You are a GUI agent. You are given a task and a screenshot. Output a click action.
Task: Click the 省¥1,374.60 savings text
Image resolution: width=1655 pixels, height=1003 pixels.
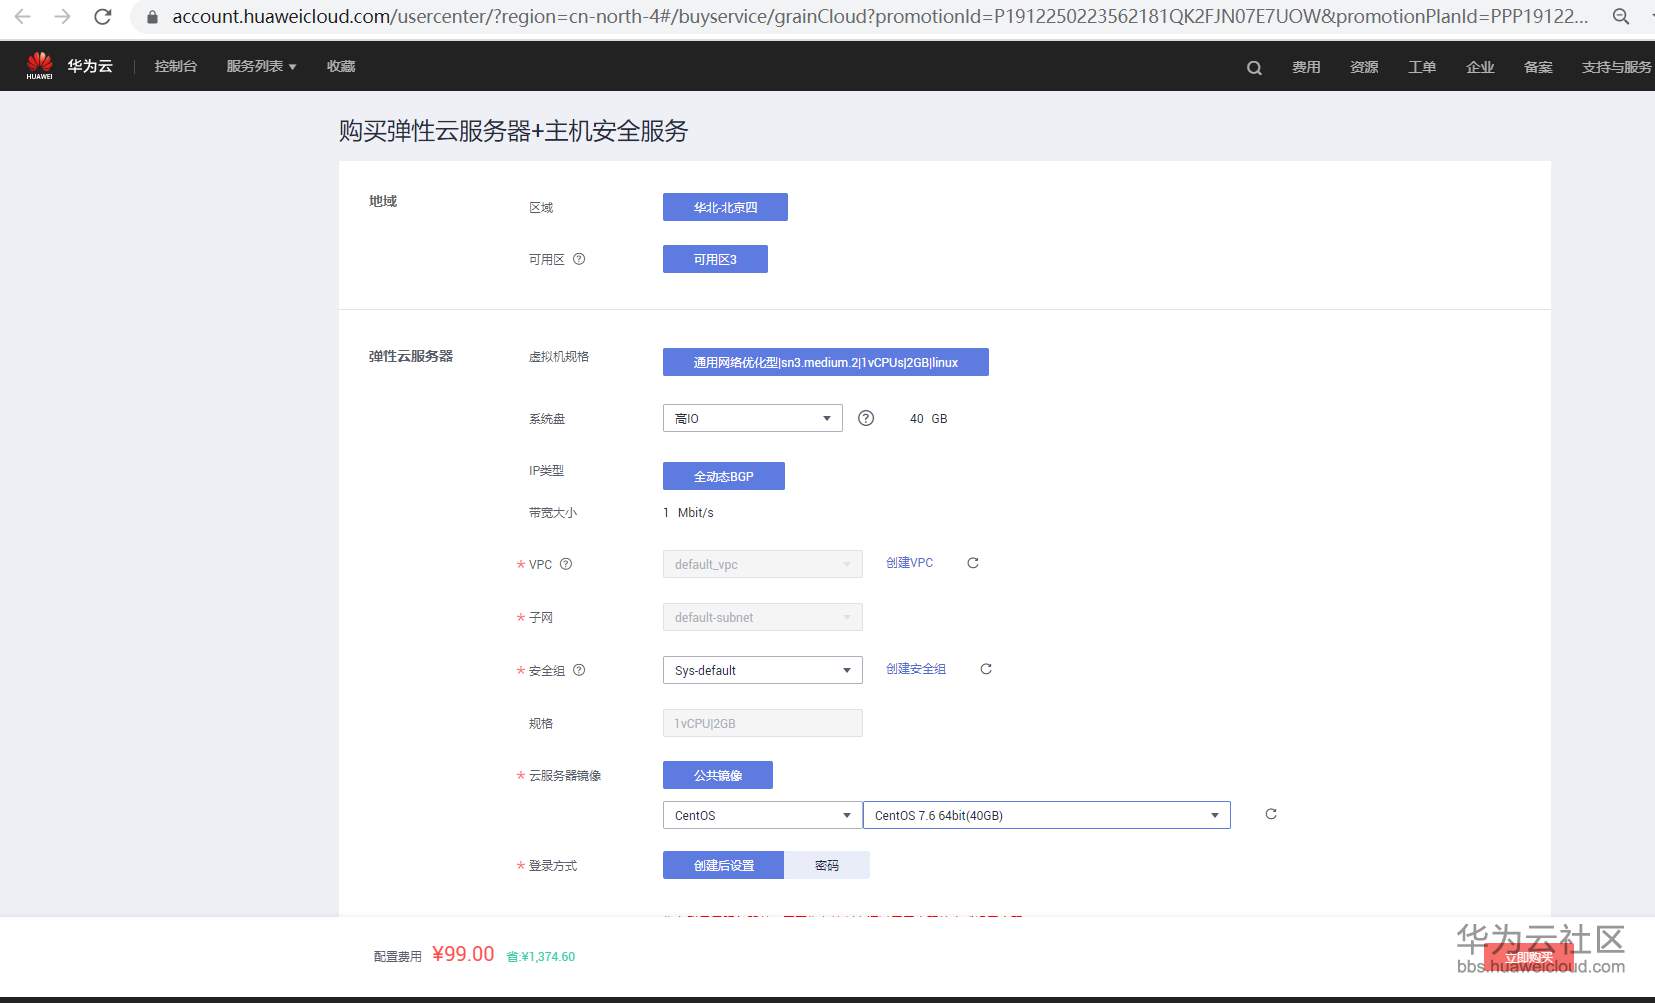coord(541,957)
